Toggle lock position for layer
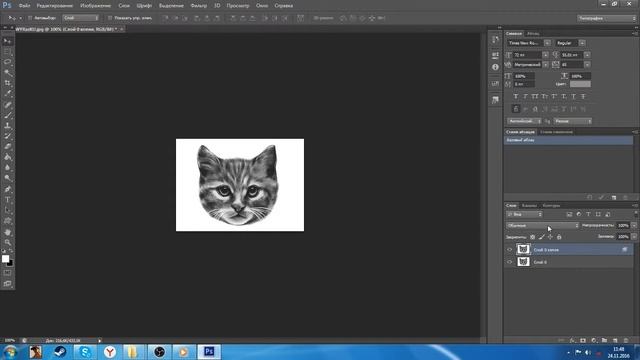 (550, 237)
